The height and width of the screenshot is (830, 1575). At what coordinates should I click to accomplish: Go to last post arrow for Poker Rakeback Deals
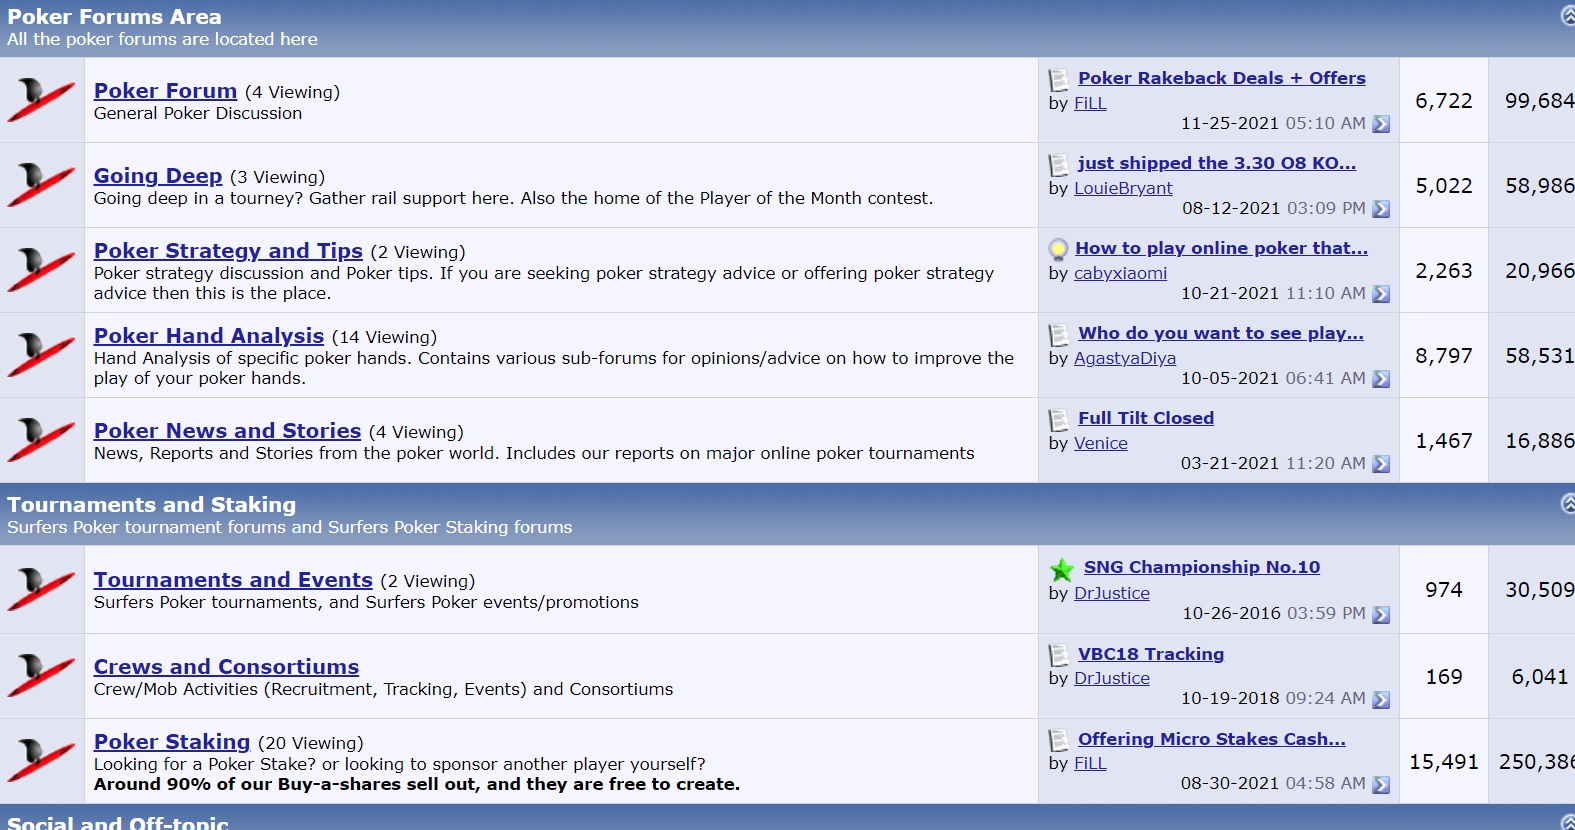1381,124
